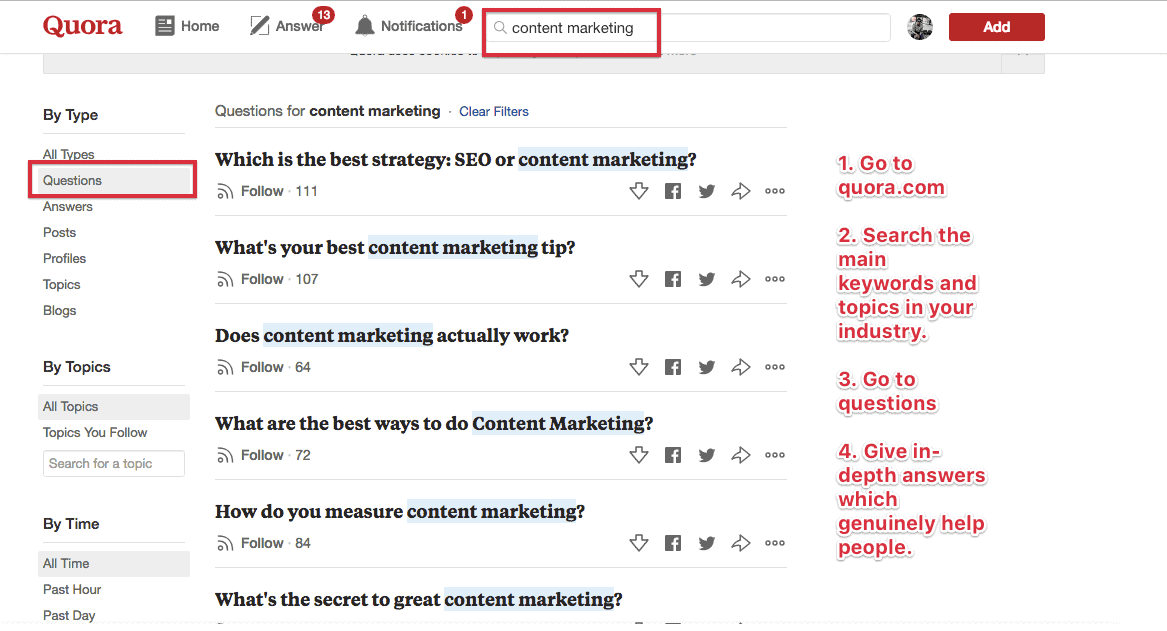Screen dimensions: 1167x631
Task: Click the red Add button
Action: [997, 27]
